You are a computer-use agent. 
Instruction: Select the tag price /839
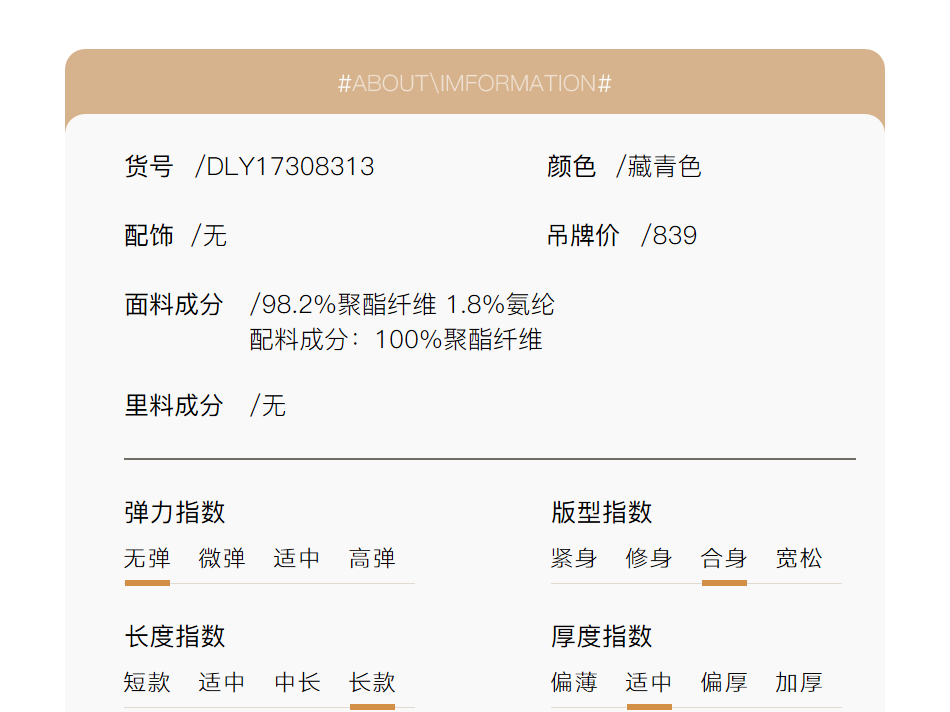[x=669, y=236]
